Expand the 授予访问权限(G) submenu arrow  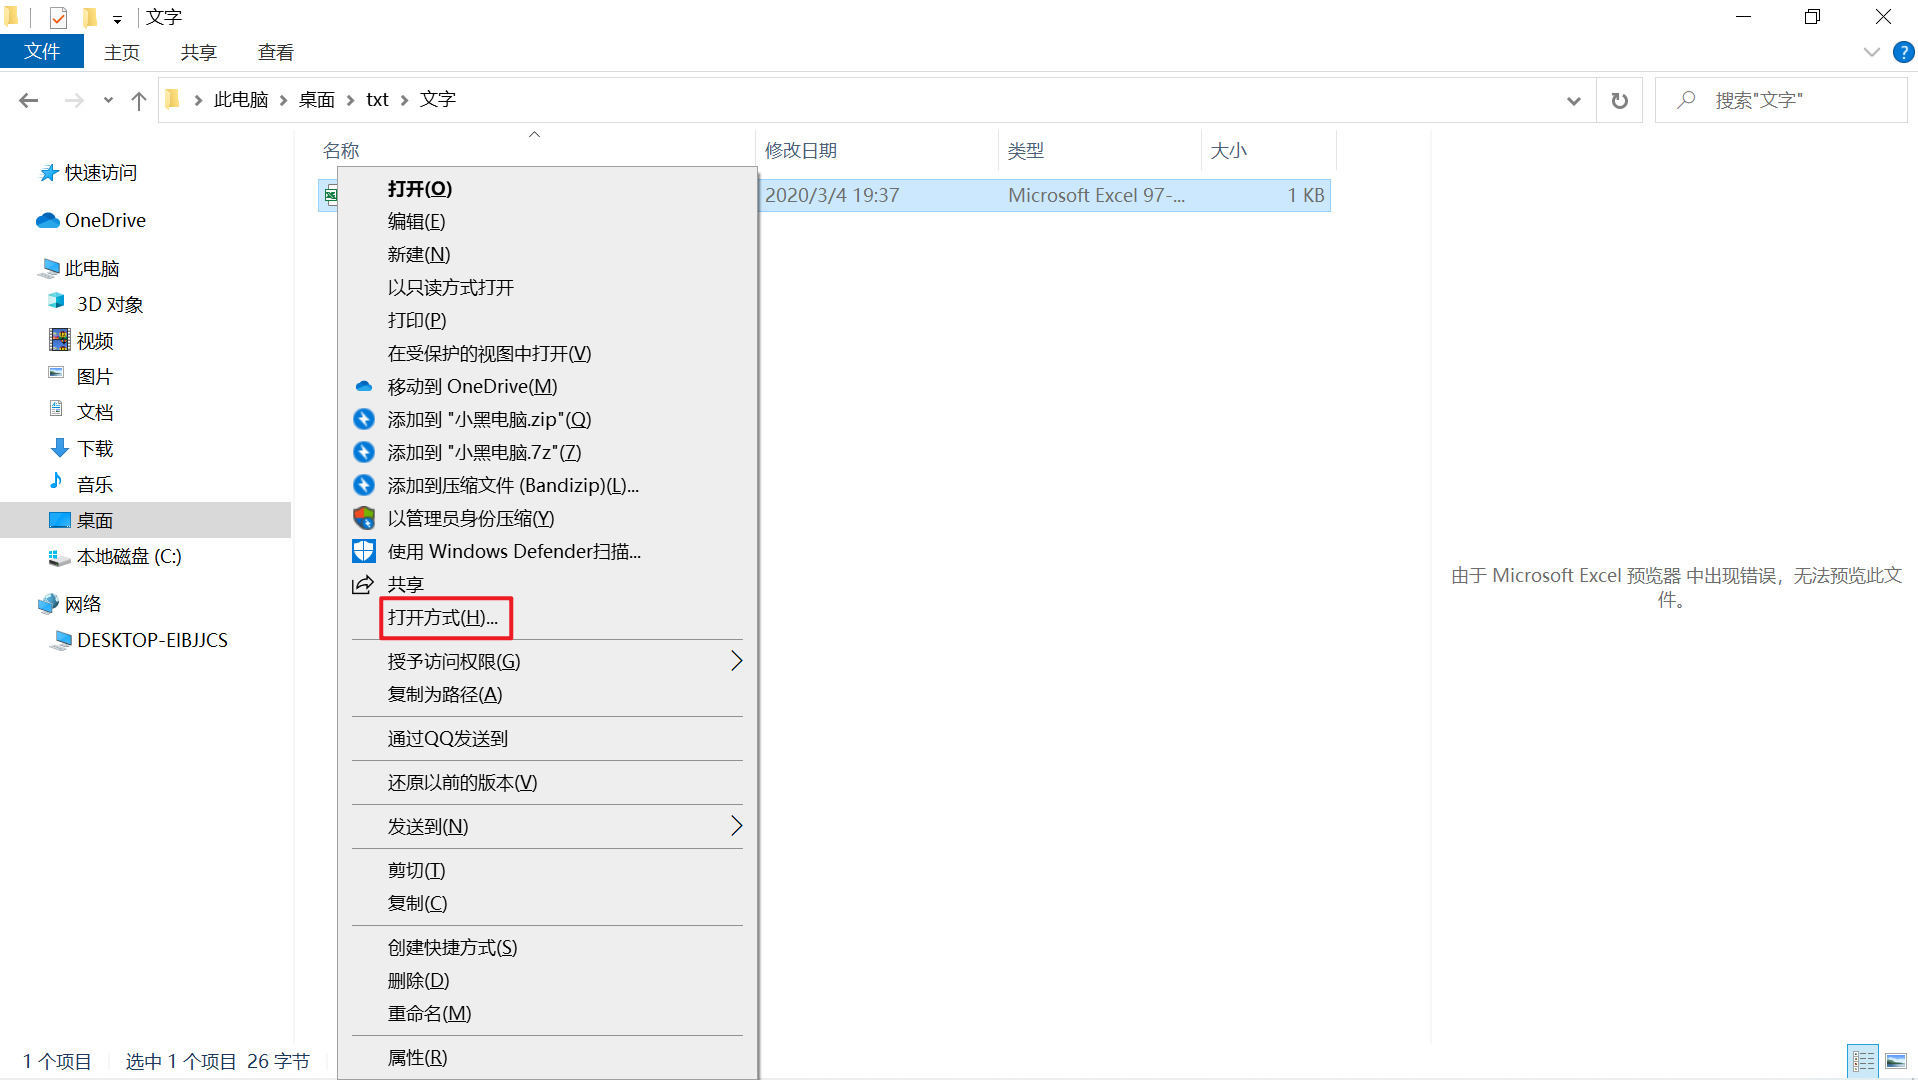point(737,661)
